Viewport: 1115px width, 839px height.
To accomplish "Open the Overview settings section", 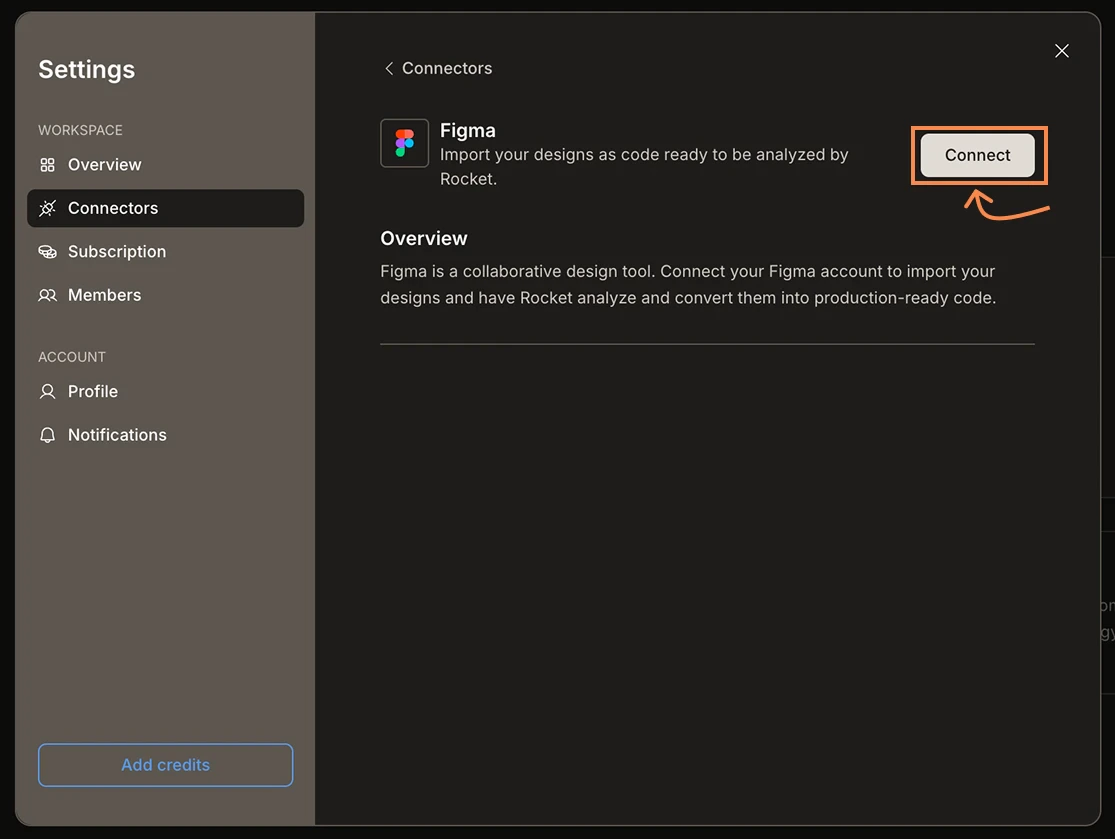I will click(166, 165).
